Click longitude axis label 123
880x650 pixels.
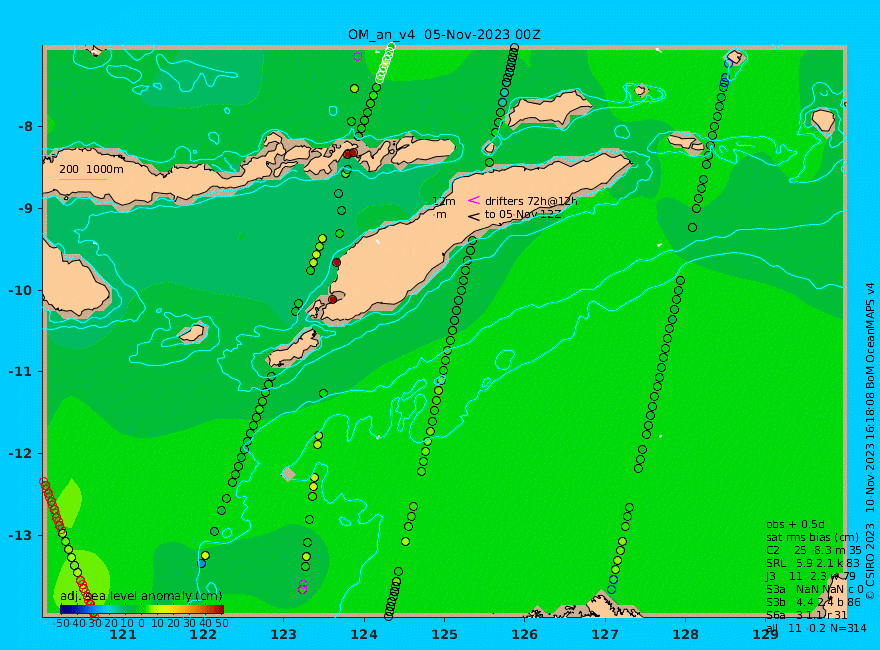pos(283,635)
